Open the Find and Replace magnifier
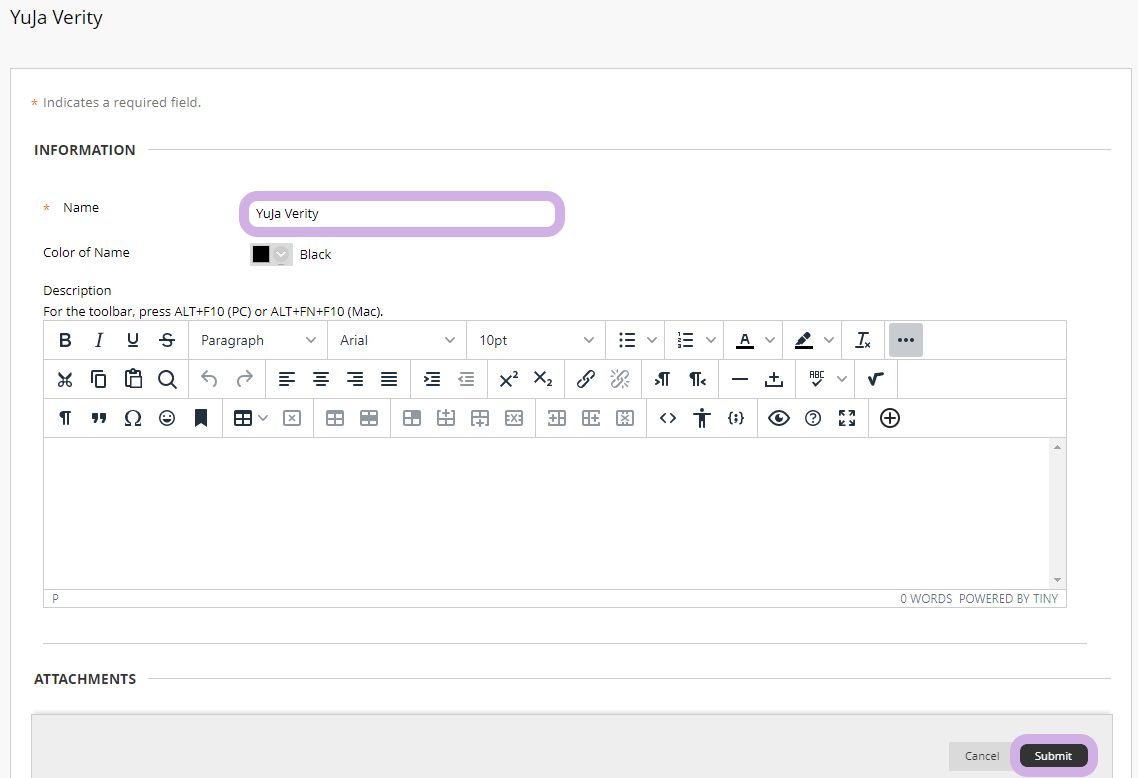 (167, 379)
